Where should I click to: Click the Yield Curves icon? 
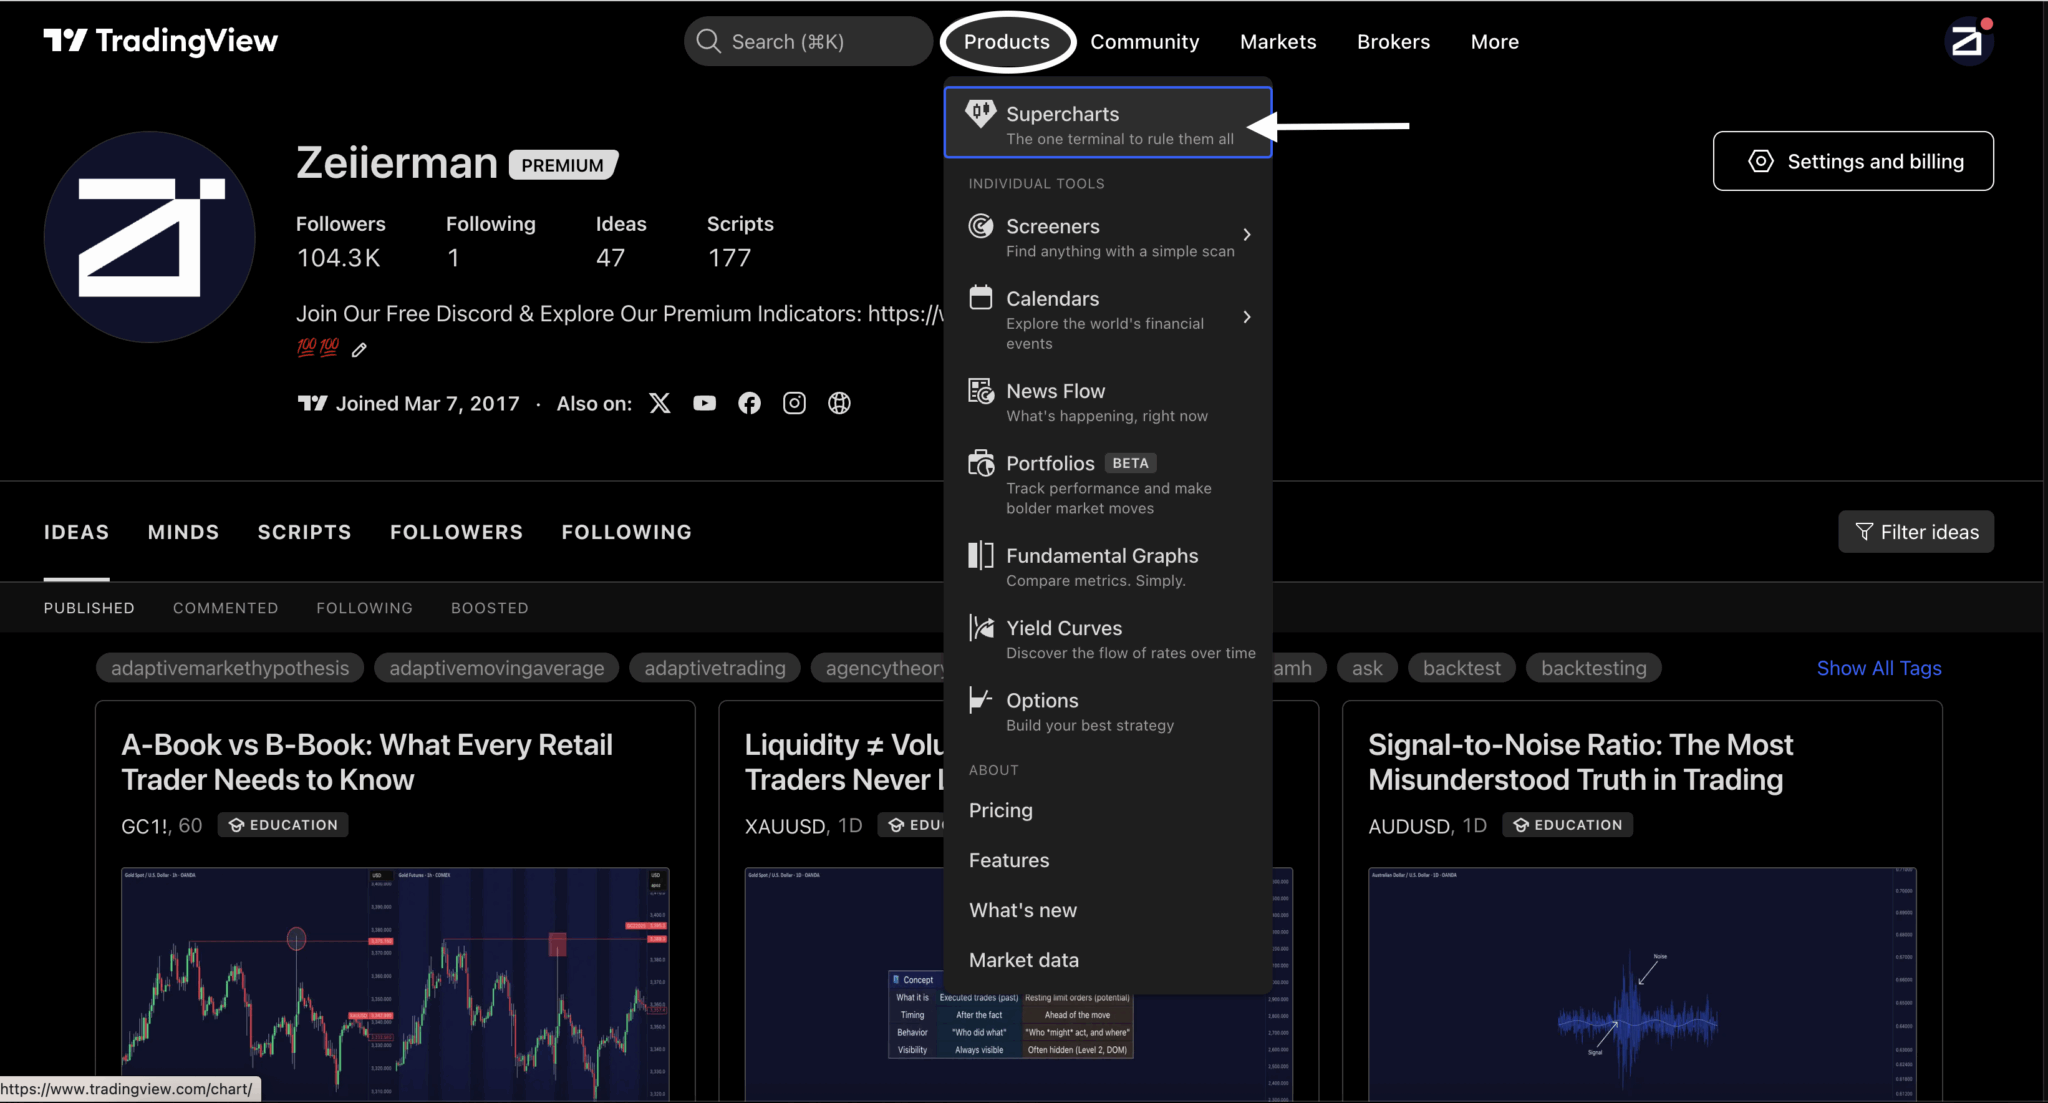point(981,628)
